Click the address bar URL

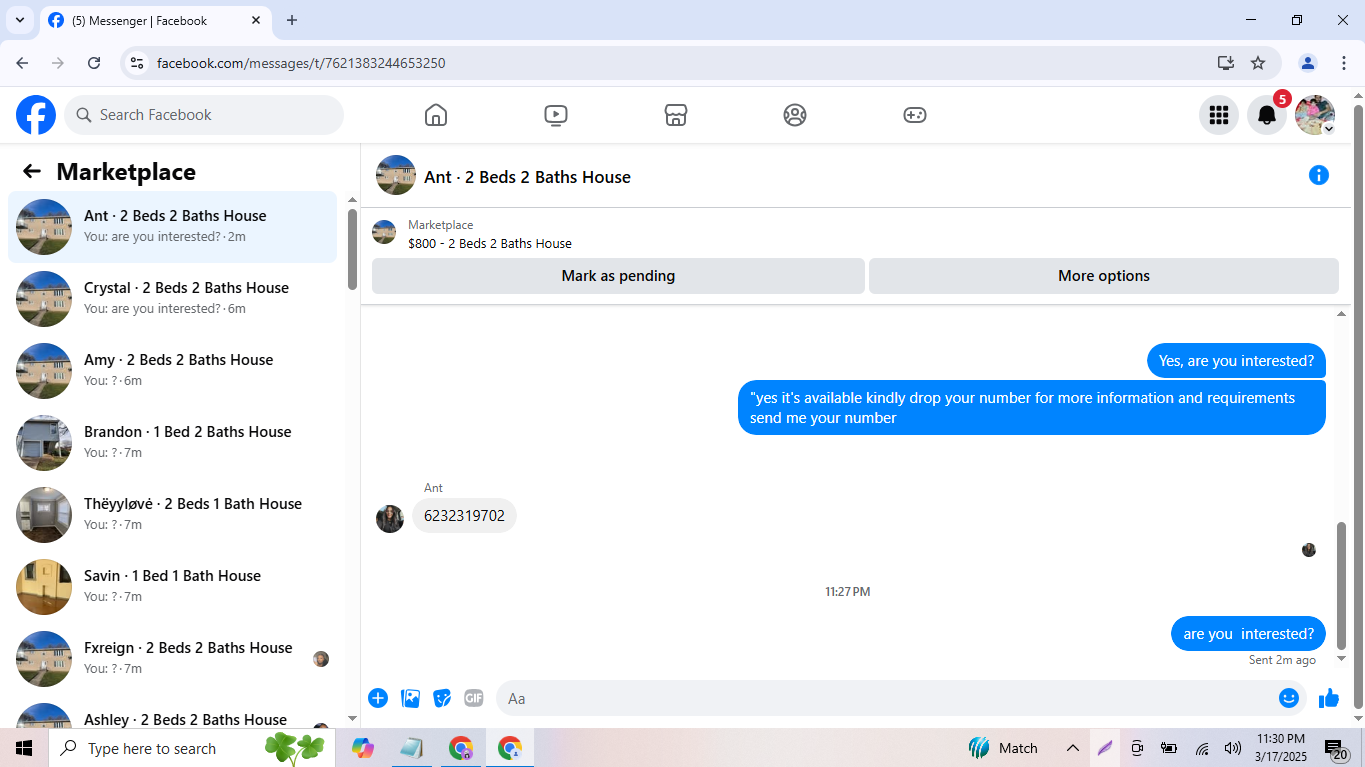pyautogui.click(x=301, y=63)
